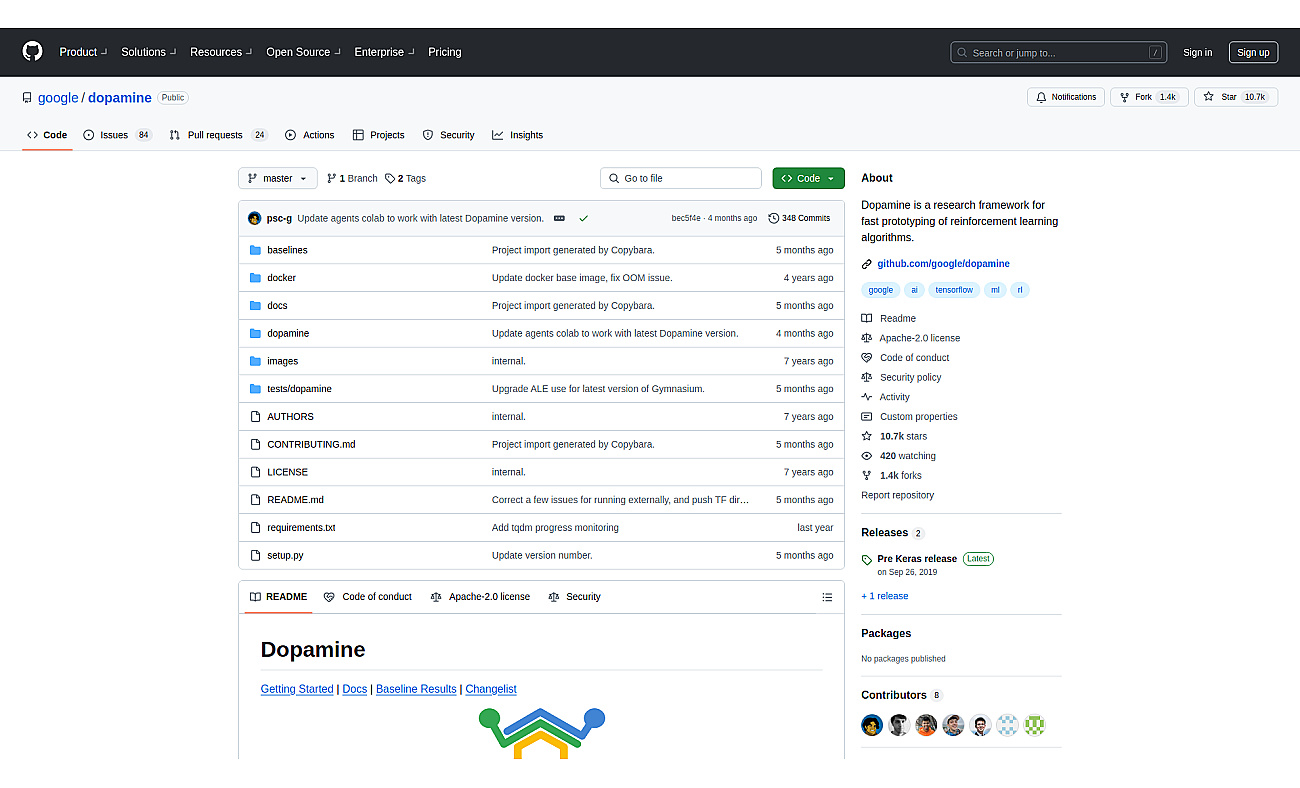The width and height of the screenshot is (1300, 788).
Task: Open Pricing page
Action: coord(445,52)
